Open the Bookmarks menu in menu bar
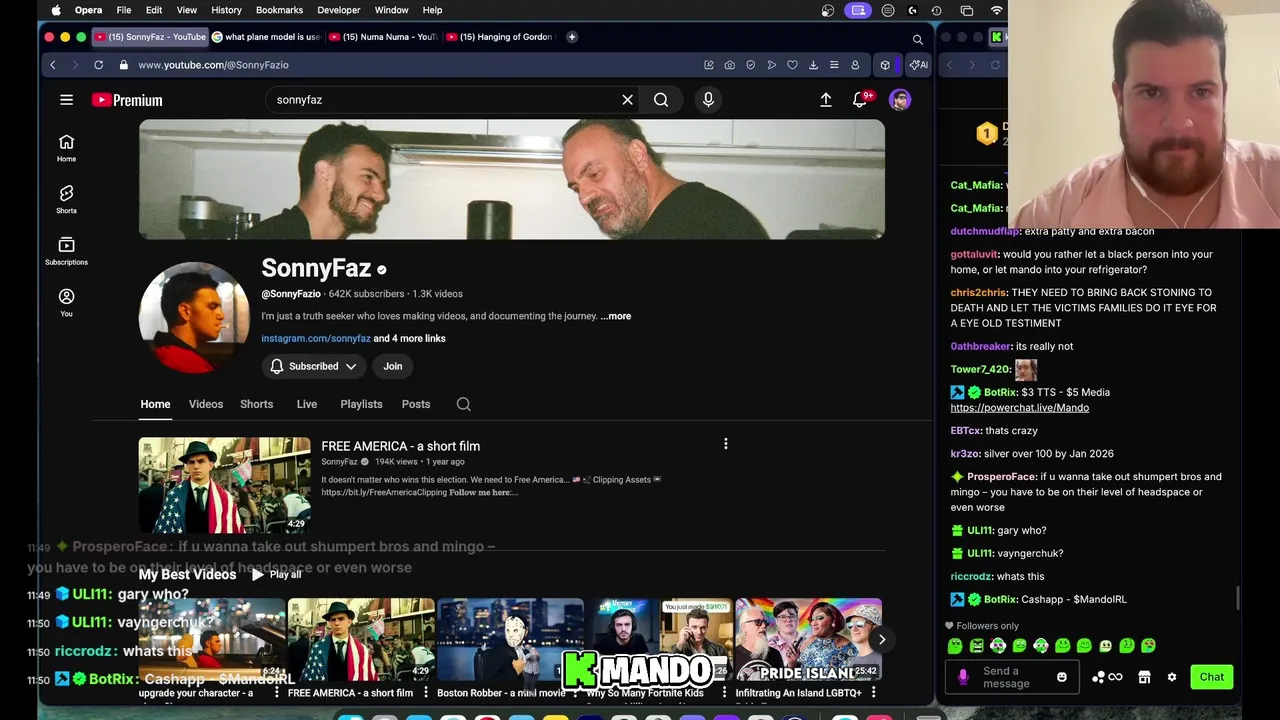 [x=279, y=10]
